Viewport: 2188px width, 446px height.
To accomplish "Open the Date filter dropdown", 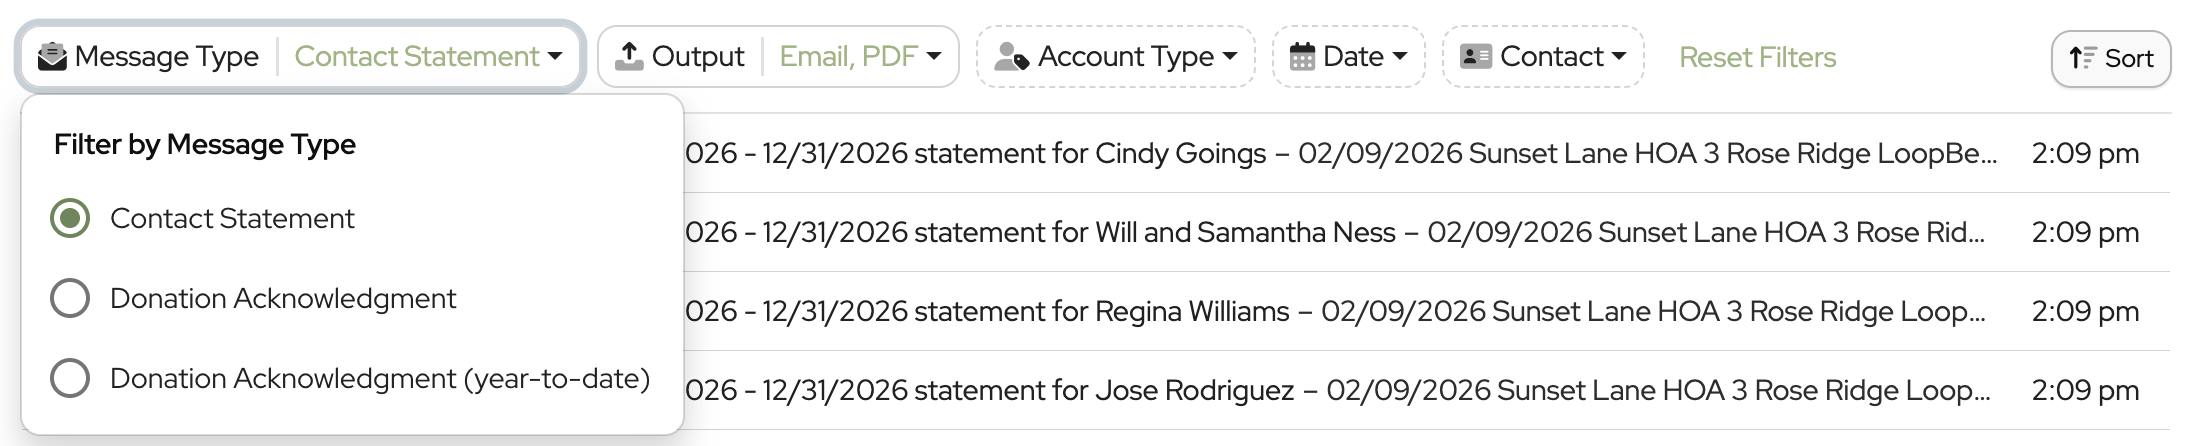I will coord(1399,57).
